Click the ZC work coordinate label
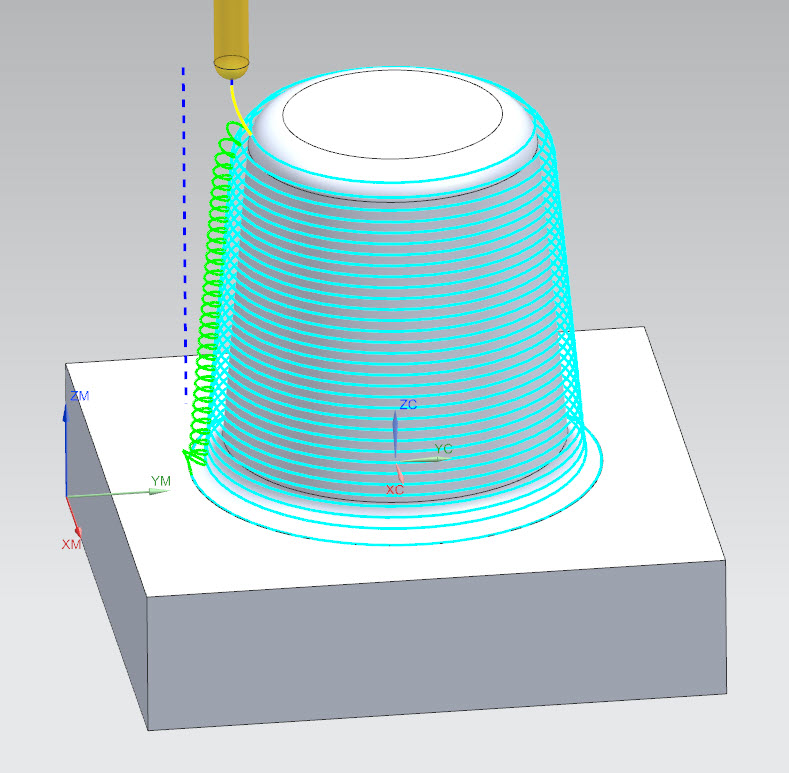The width and height of the screenshot is (789, 773). [408, 404]
